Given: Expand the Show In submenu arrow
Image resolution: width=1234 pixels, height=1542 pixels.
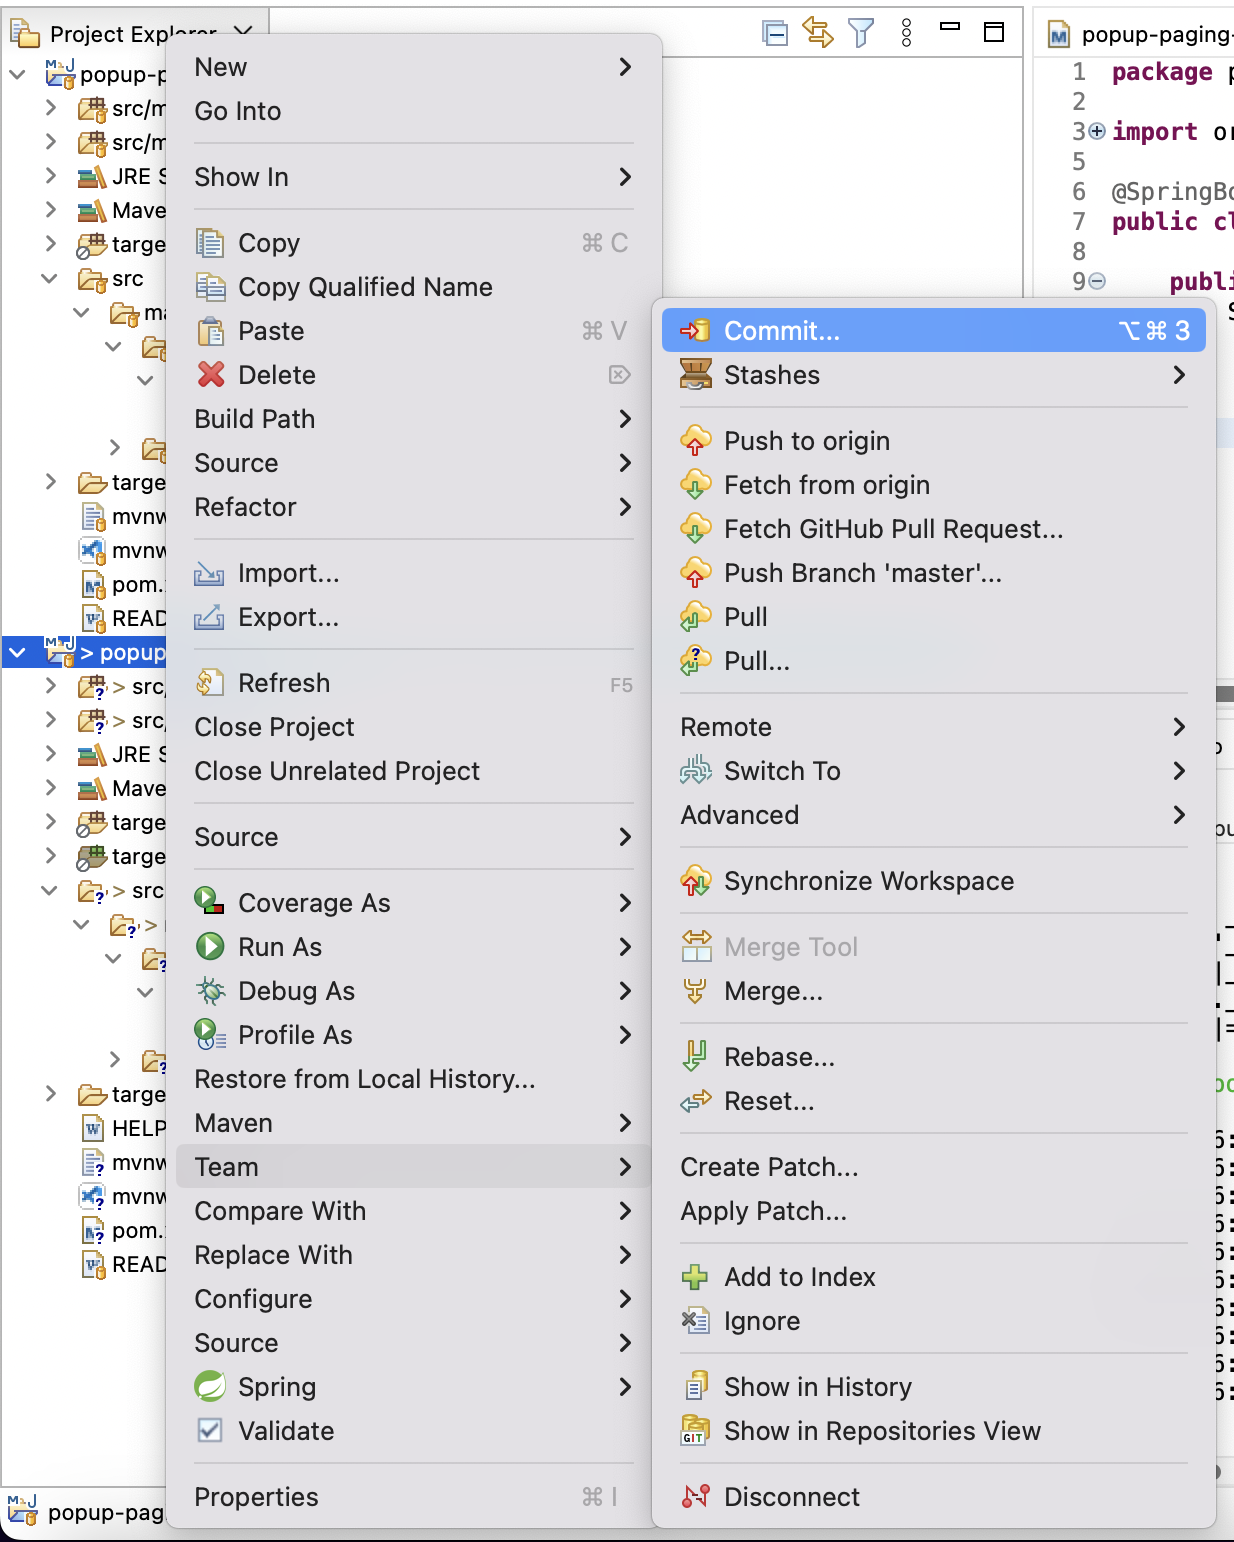Looking at the screenshot, I should tap(625, 177).
